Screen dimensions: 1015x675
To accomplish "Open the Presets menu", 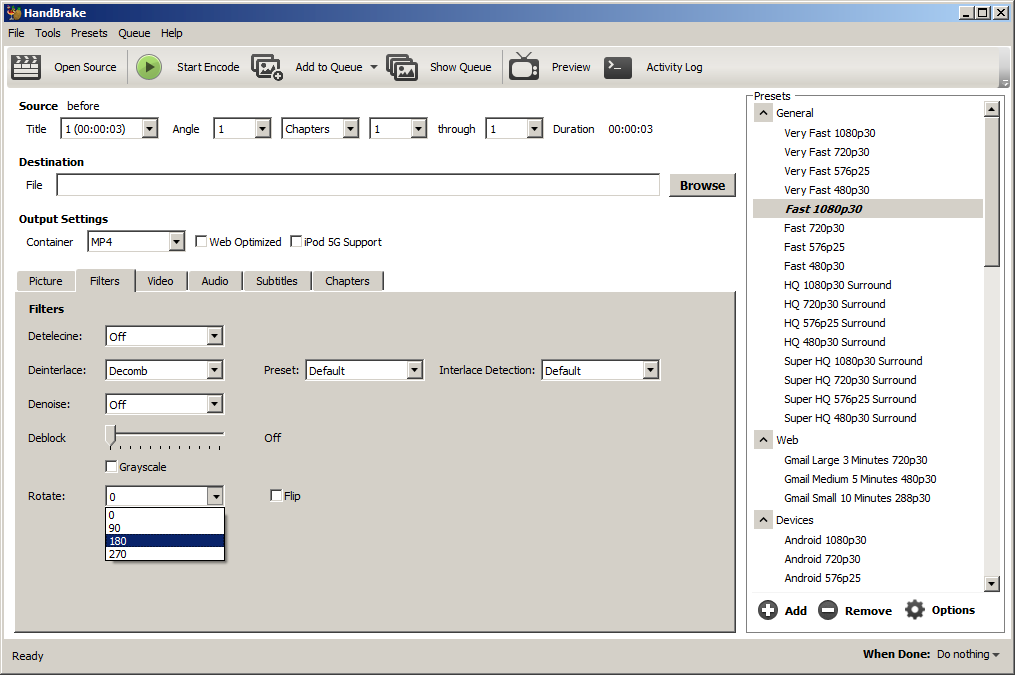I will point(89,33).
